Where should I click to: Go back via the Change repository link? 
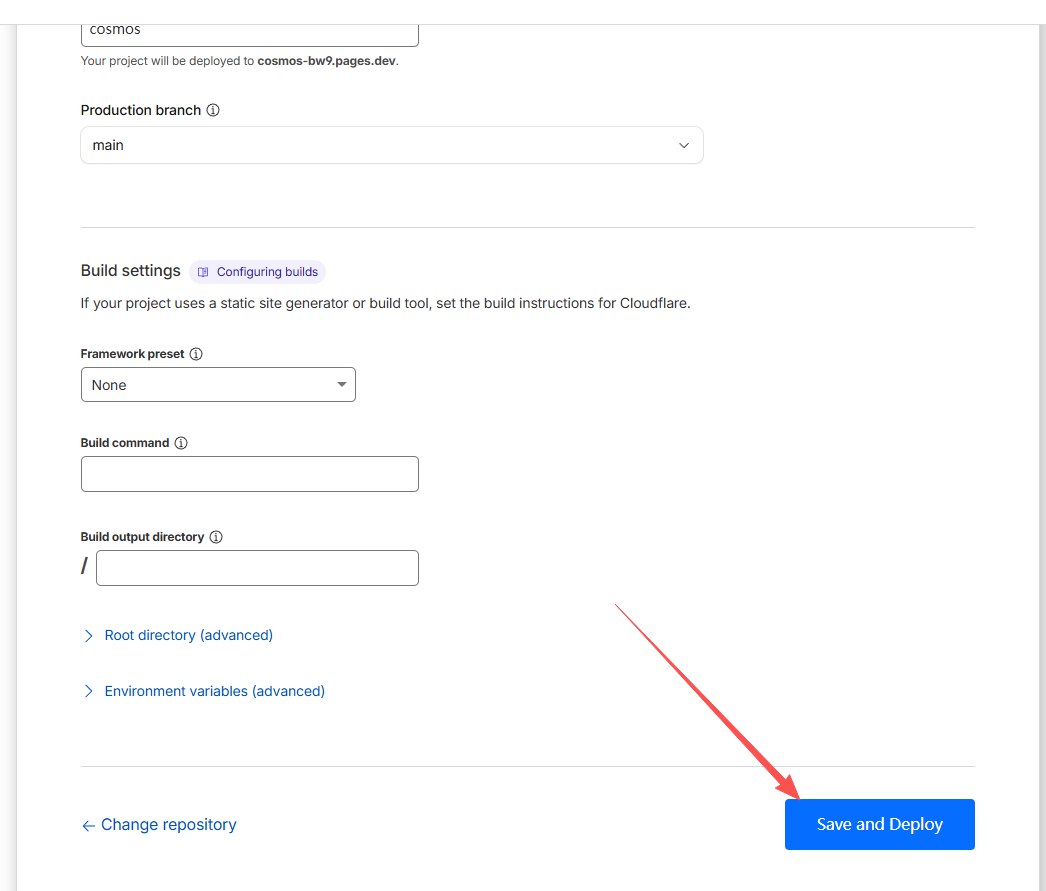pos(168,825)
